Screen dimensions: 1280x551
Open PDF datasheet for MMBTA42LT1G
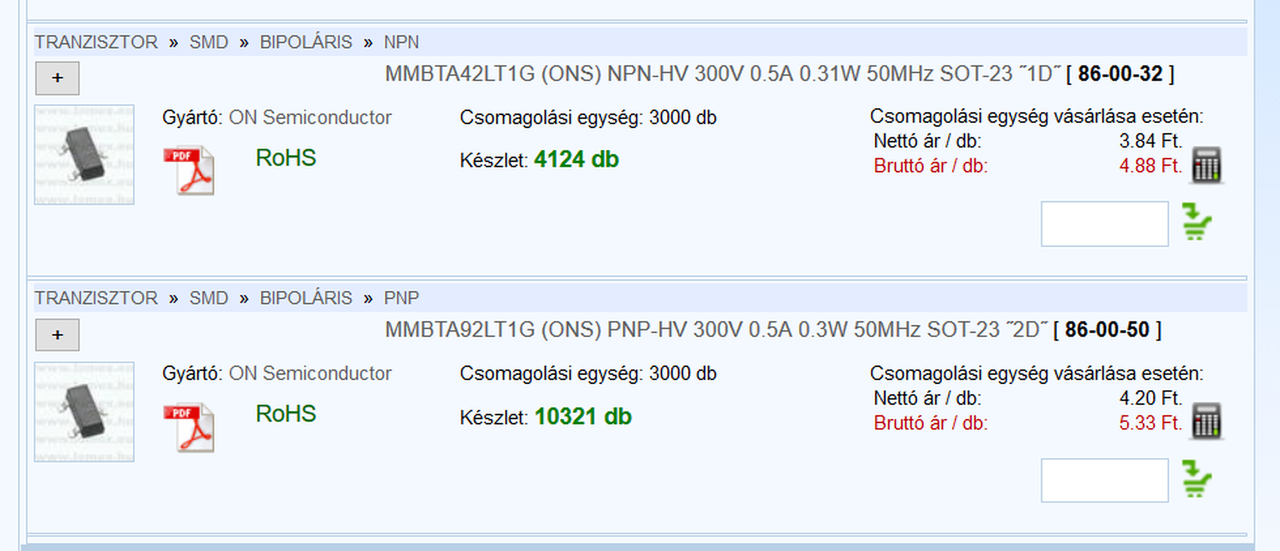[x=189, y=169]
